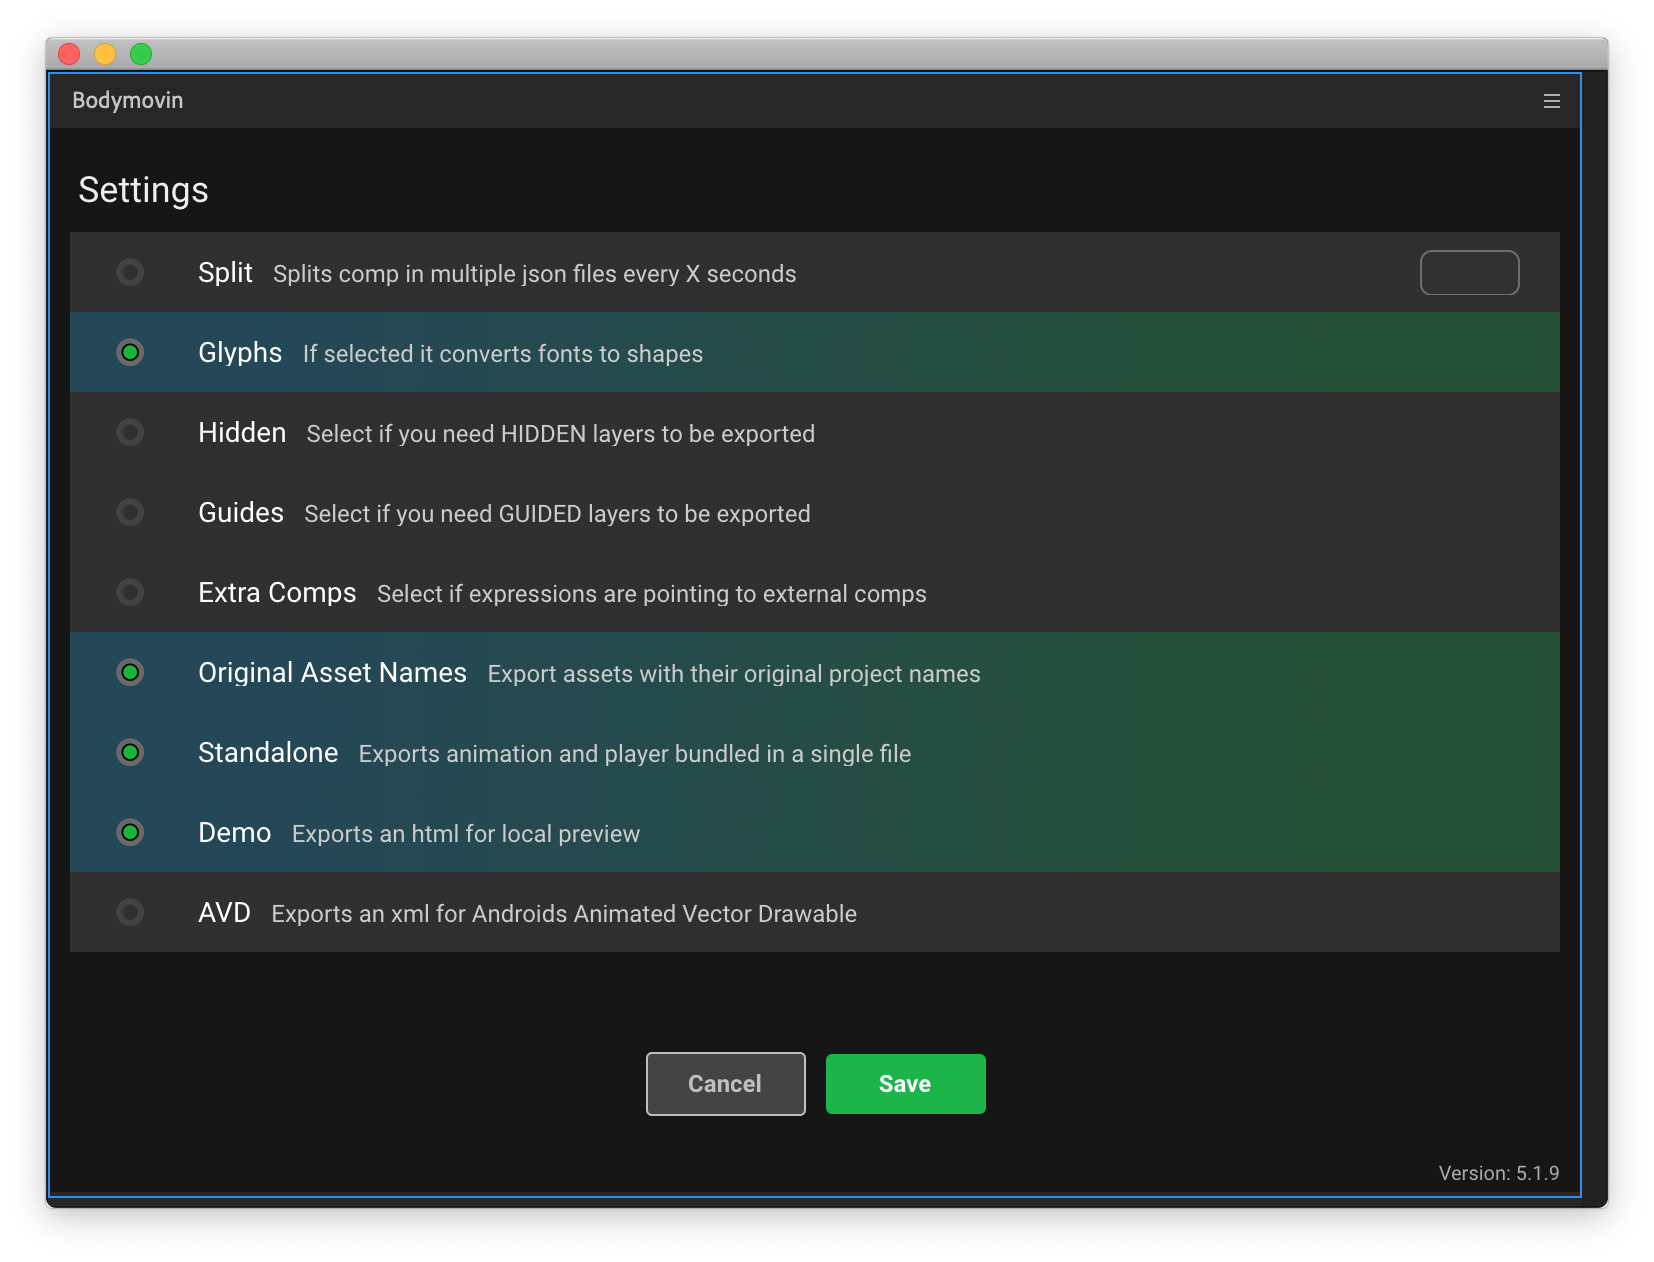Viewport: 1654px width, 1262px height.
Task: Disable the Standalone radio button
Action: point(130,752)
